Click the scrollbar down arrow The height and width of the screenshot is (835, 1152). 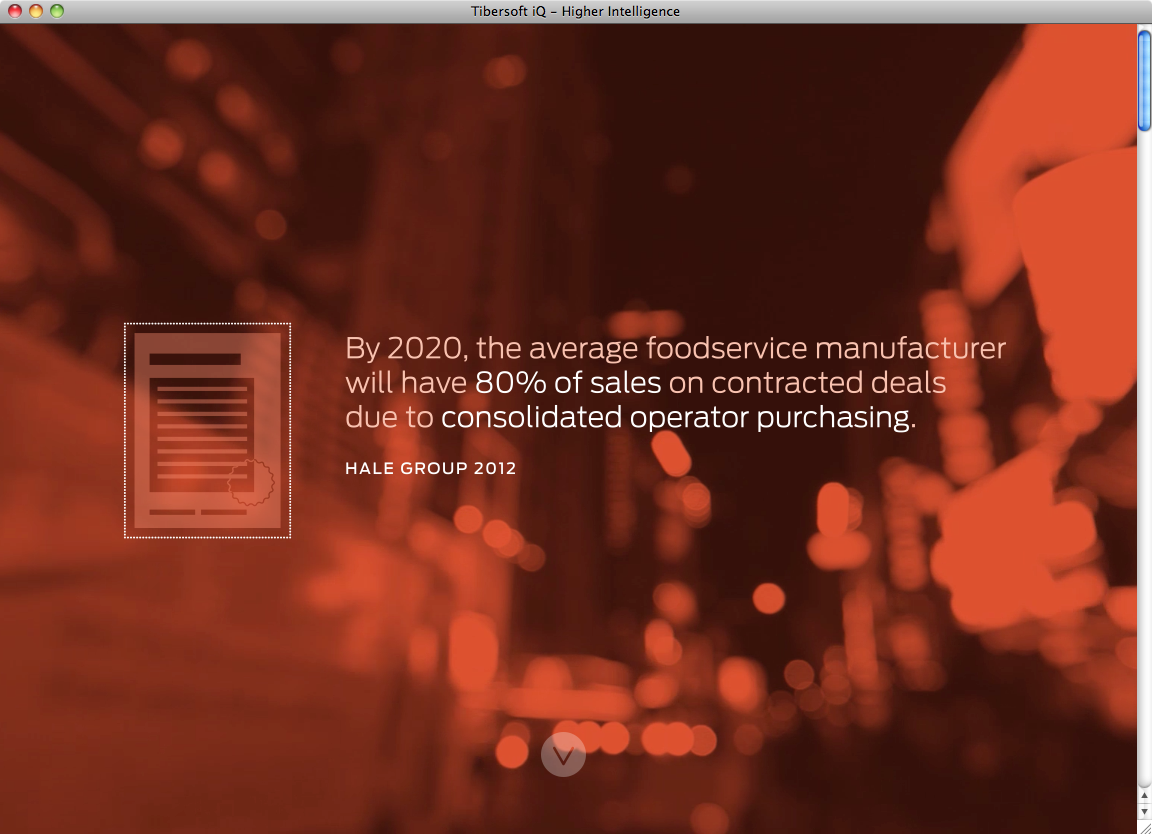pyautogui.click(x=1144, y=811)
